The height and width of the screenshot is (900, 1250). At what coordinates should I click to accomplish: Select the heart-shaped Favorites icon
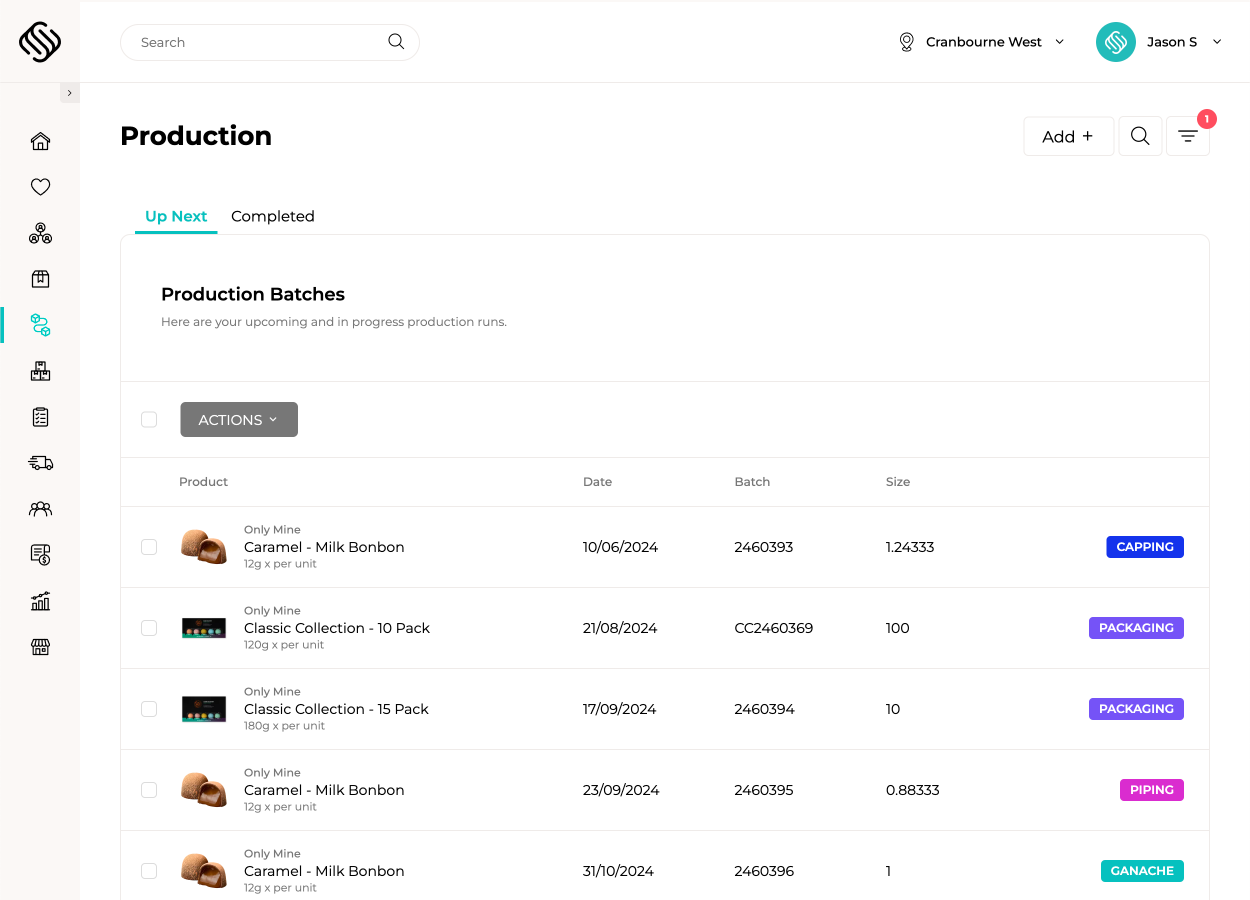(40, 187)
